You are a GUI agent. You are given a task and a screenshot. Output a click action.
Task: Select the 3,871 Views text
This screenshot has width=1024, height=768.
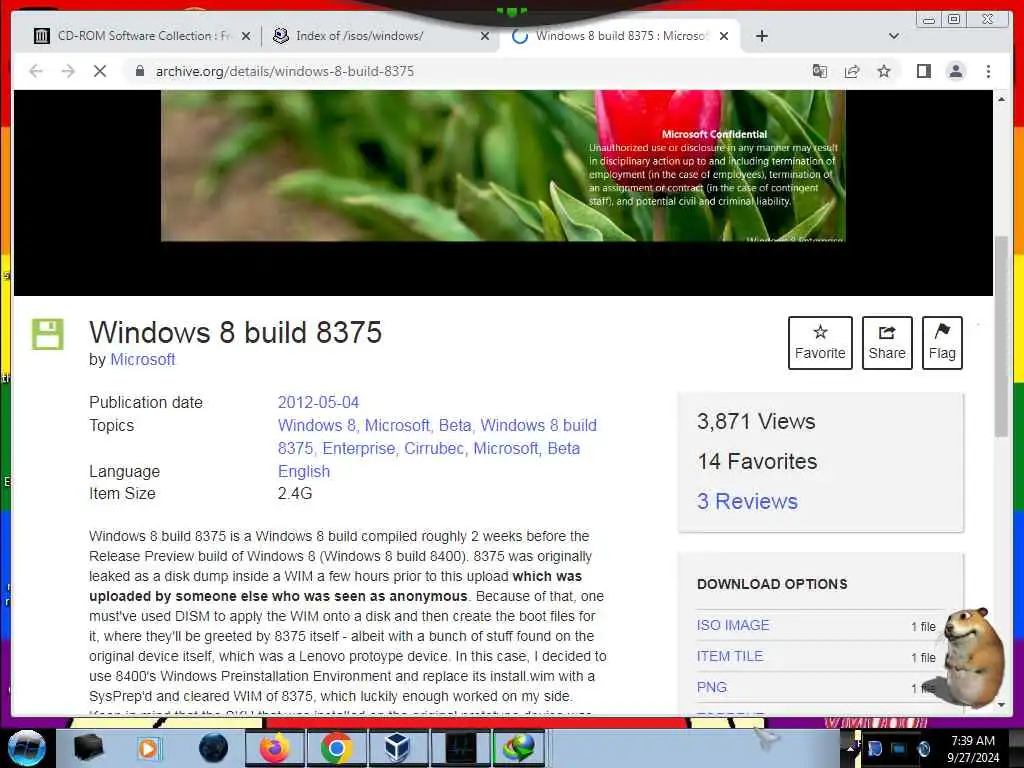point(756,421)
